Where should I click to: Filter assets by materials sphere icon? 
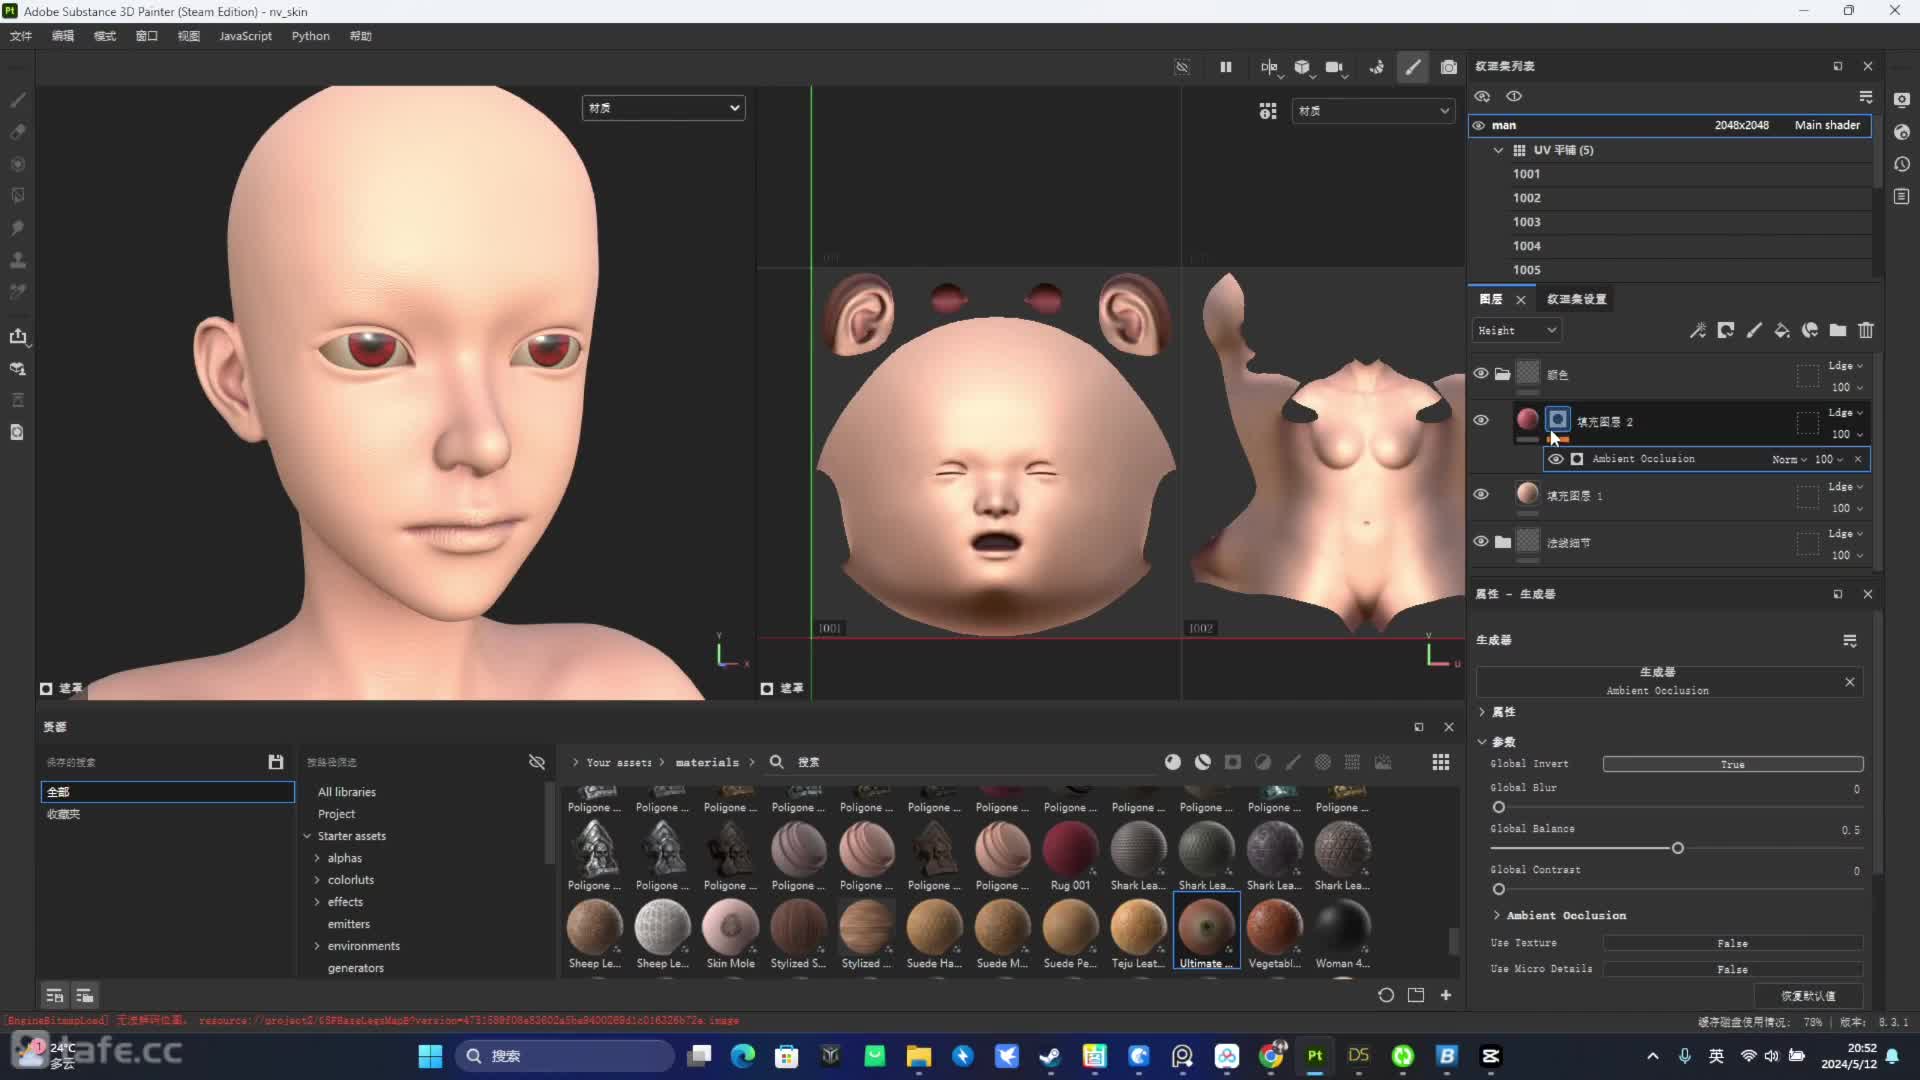coord(1173,762)
